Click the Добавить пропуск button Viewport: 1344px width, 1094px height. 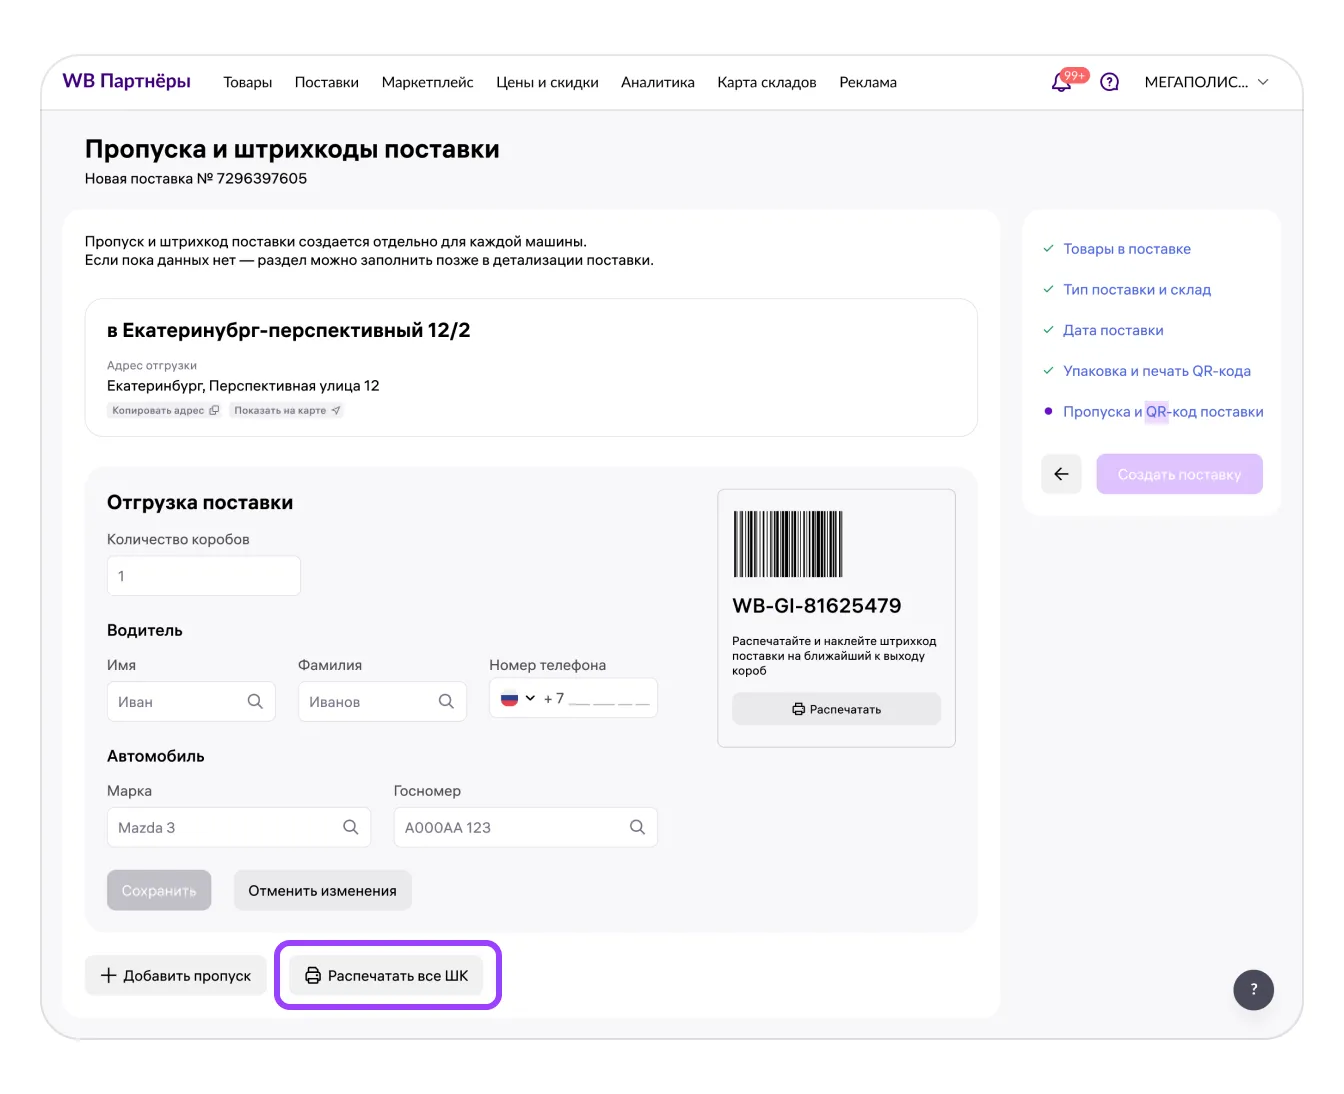[x=176, y=975]
